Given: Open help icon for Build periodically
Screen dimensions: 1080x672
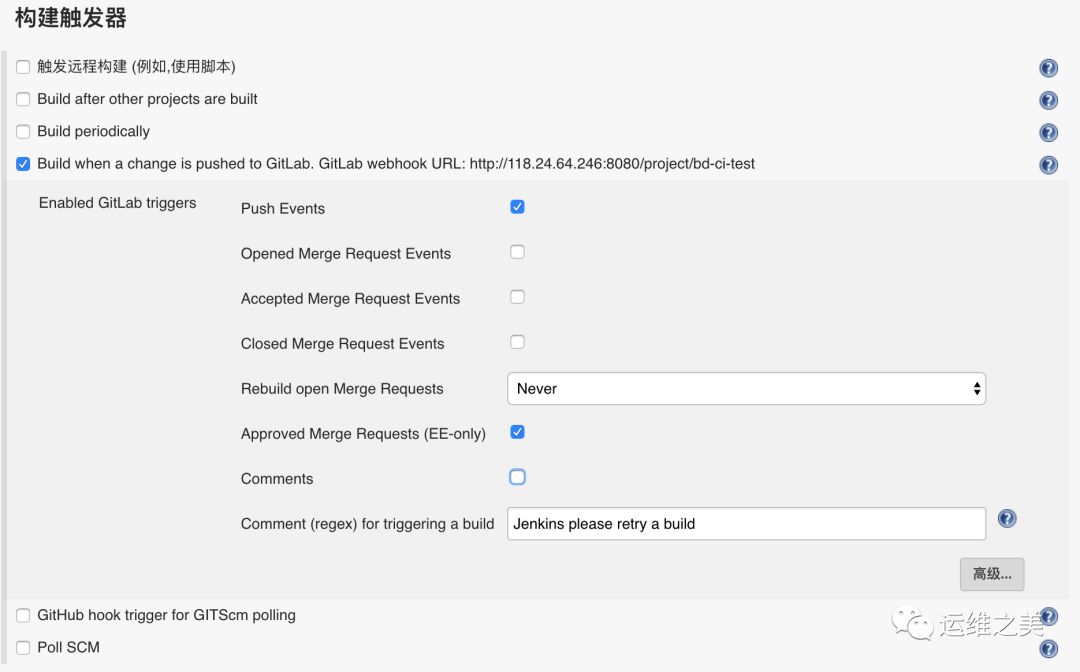Looking at the screenshot, I should [x=1048, y=132].
